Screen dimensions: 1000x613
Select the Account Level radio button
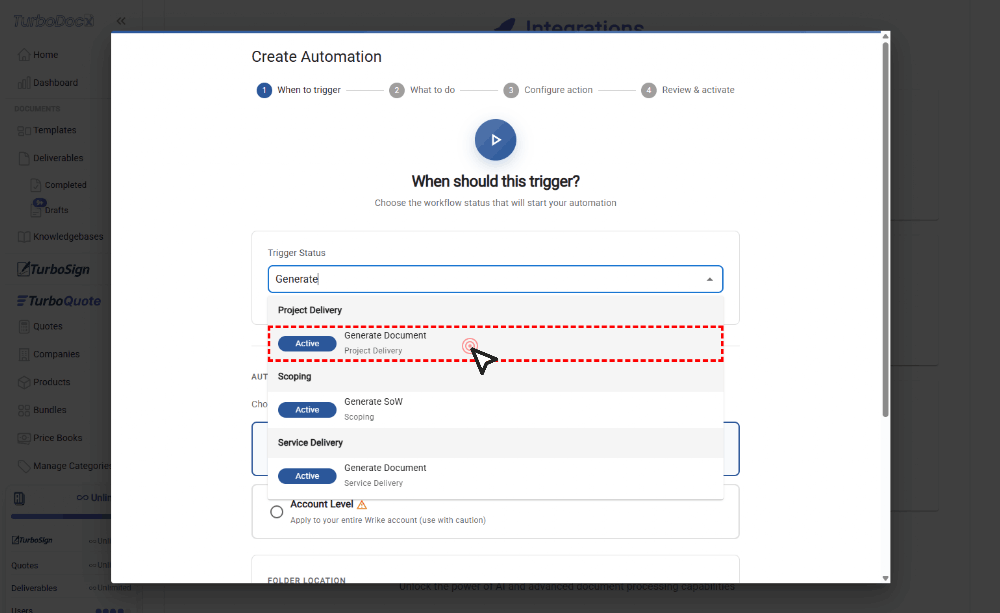click(277, 512)
